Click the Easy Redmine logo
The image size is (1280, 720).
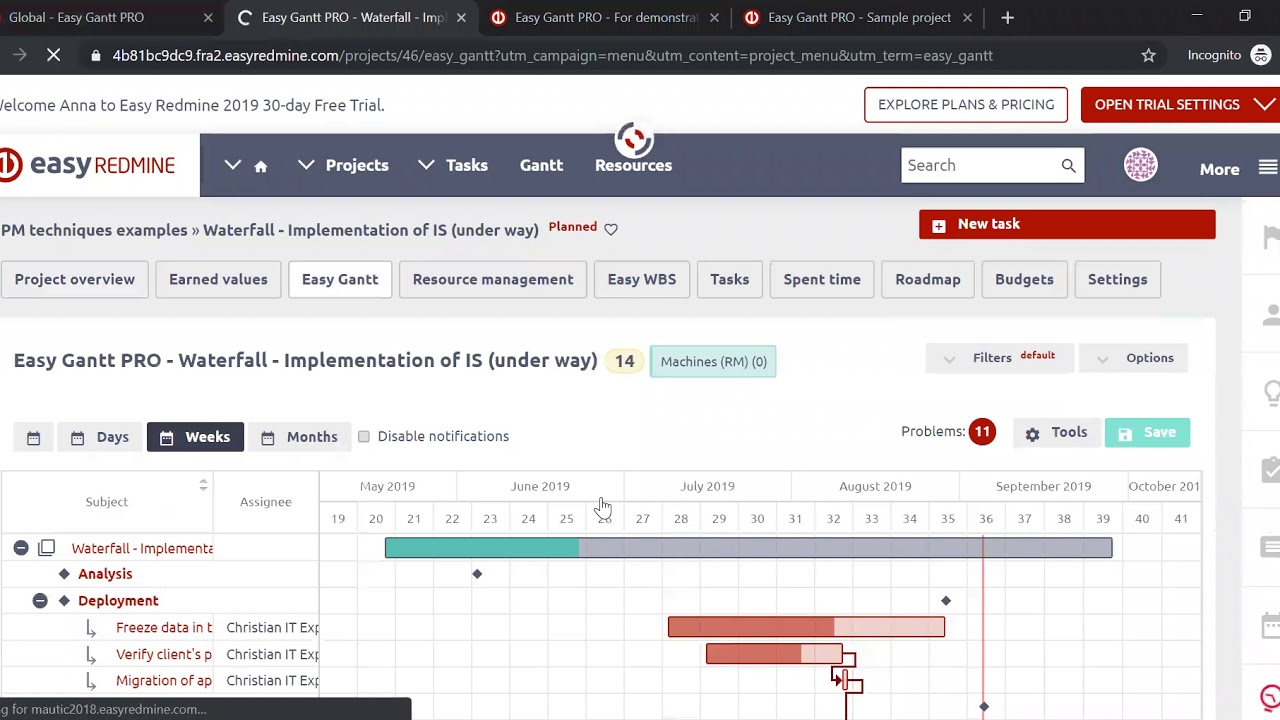(88, 165)
